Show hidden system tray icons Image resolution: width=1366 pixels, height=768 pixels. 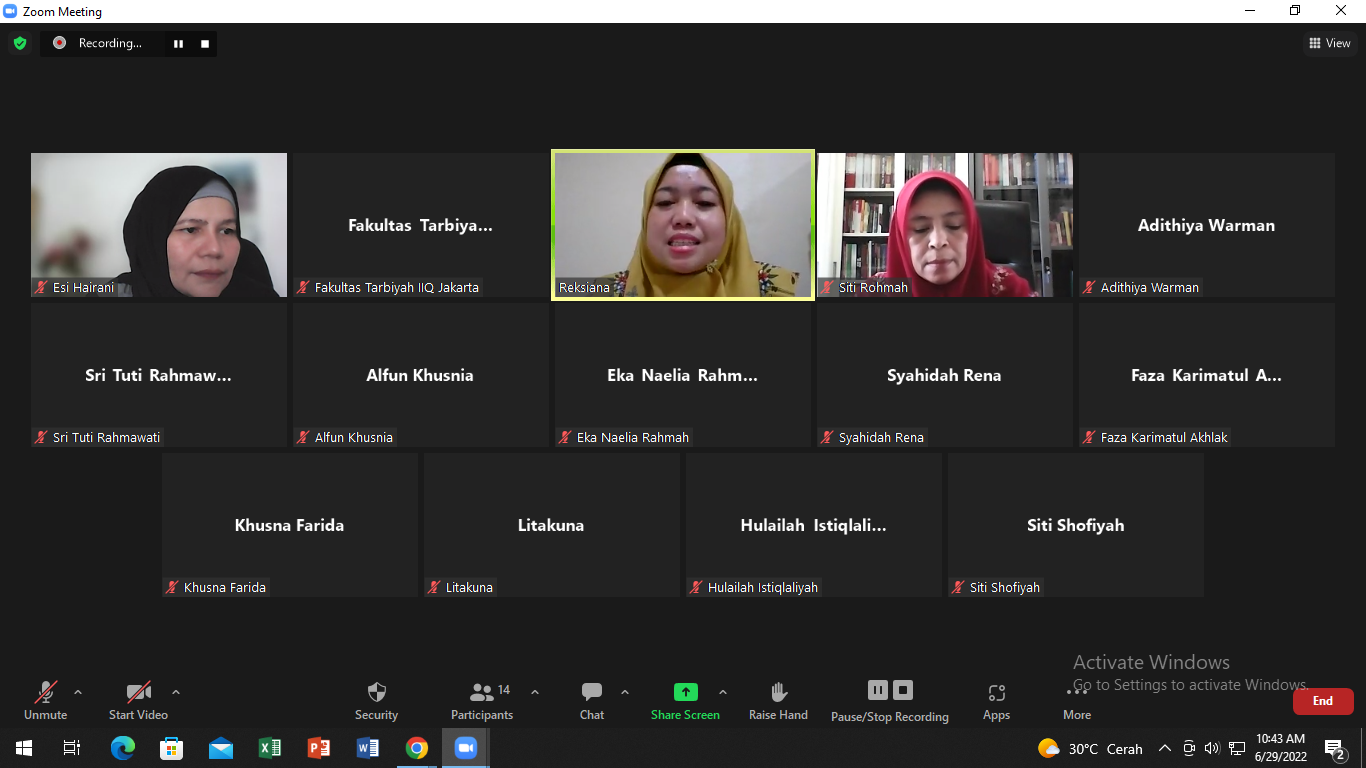click(1165, 748)
